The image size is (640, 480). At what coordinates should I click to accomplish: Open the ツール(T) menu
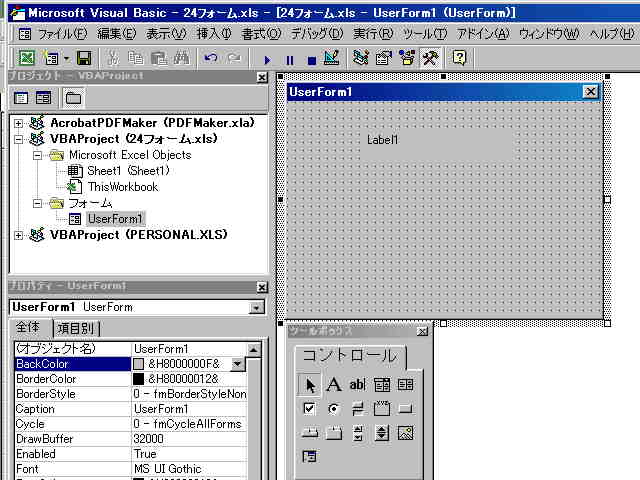pyautogui.click(x=425, y=33)
